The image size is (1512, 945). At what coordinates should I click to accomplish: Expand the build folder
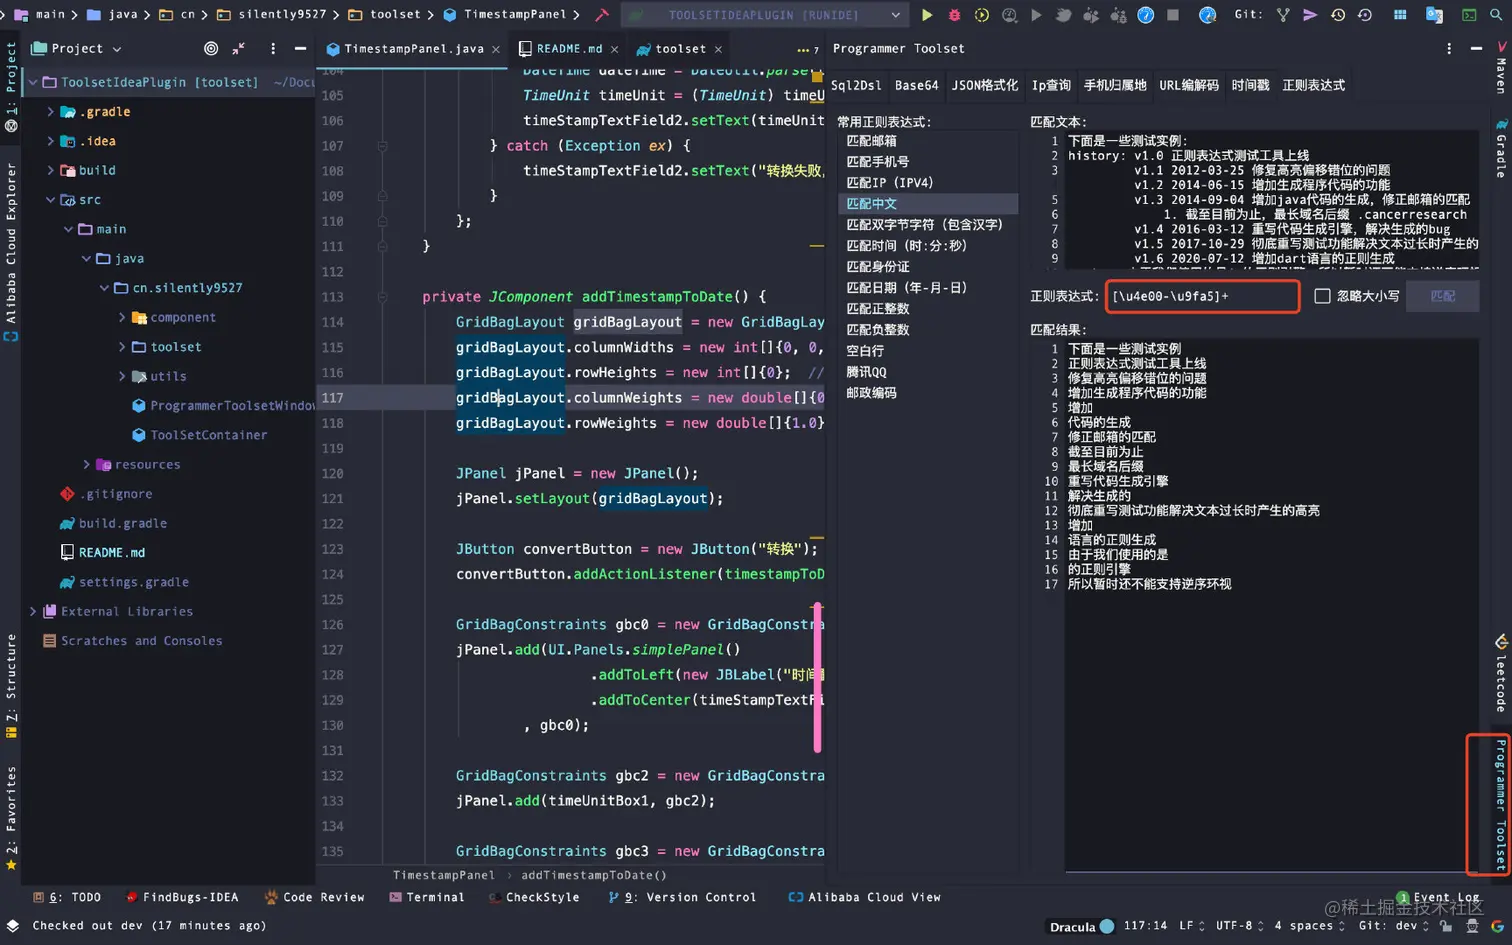coord(51,171)
